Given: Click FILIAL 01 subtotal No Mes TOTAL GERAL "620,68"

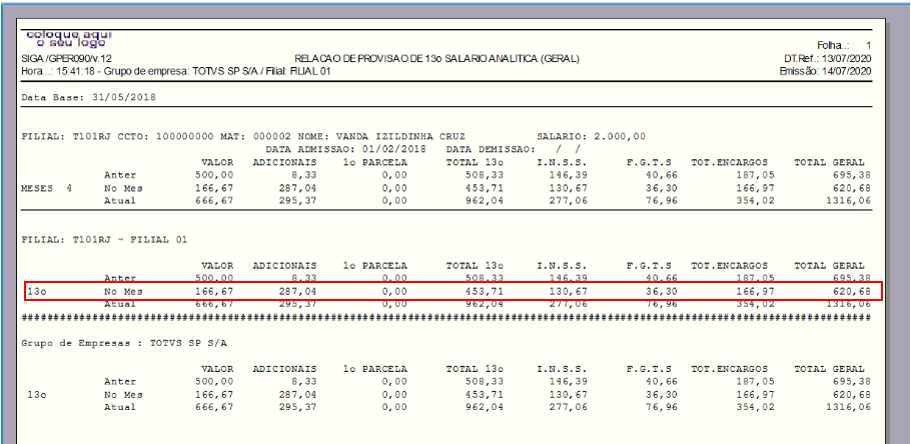Looking at the screenshot, I should (852, 291).
